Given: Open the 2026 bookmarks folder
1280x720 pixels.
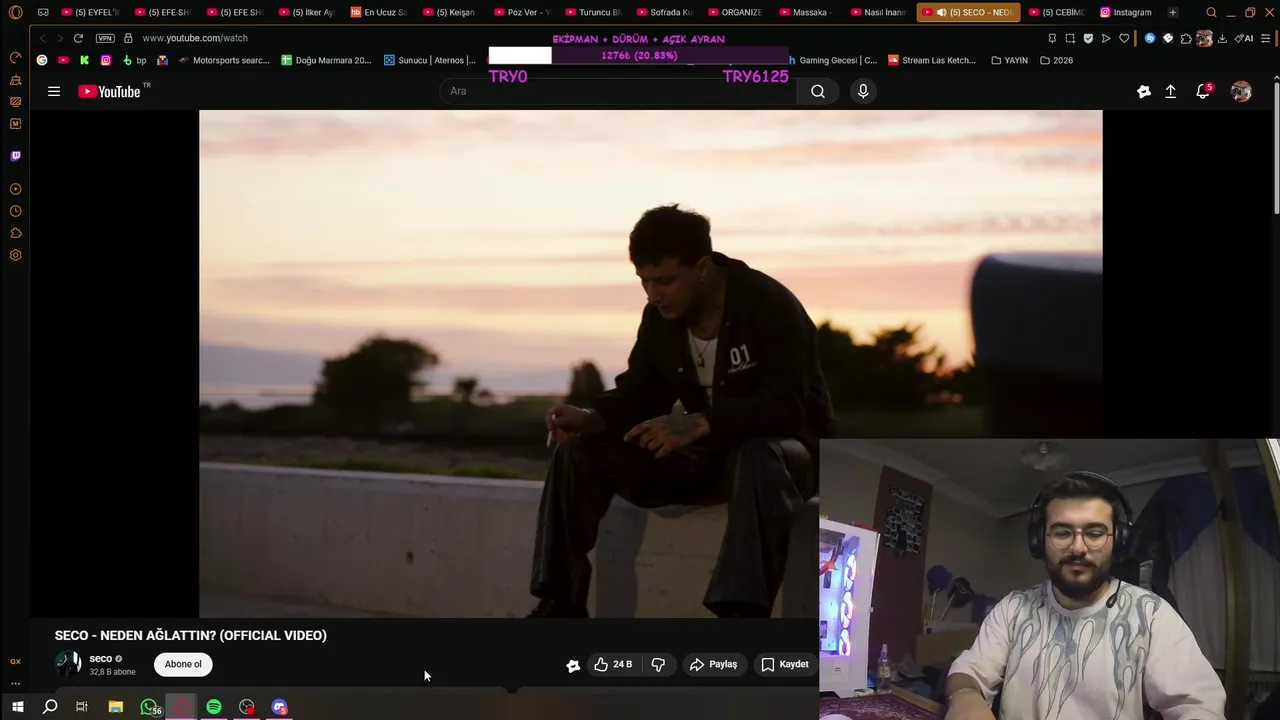Looking at the screenshot, I should point(1056,60).
